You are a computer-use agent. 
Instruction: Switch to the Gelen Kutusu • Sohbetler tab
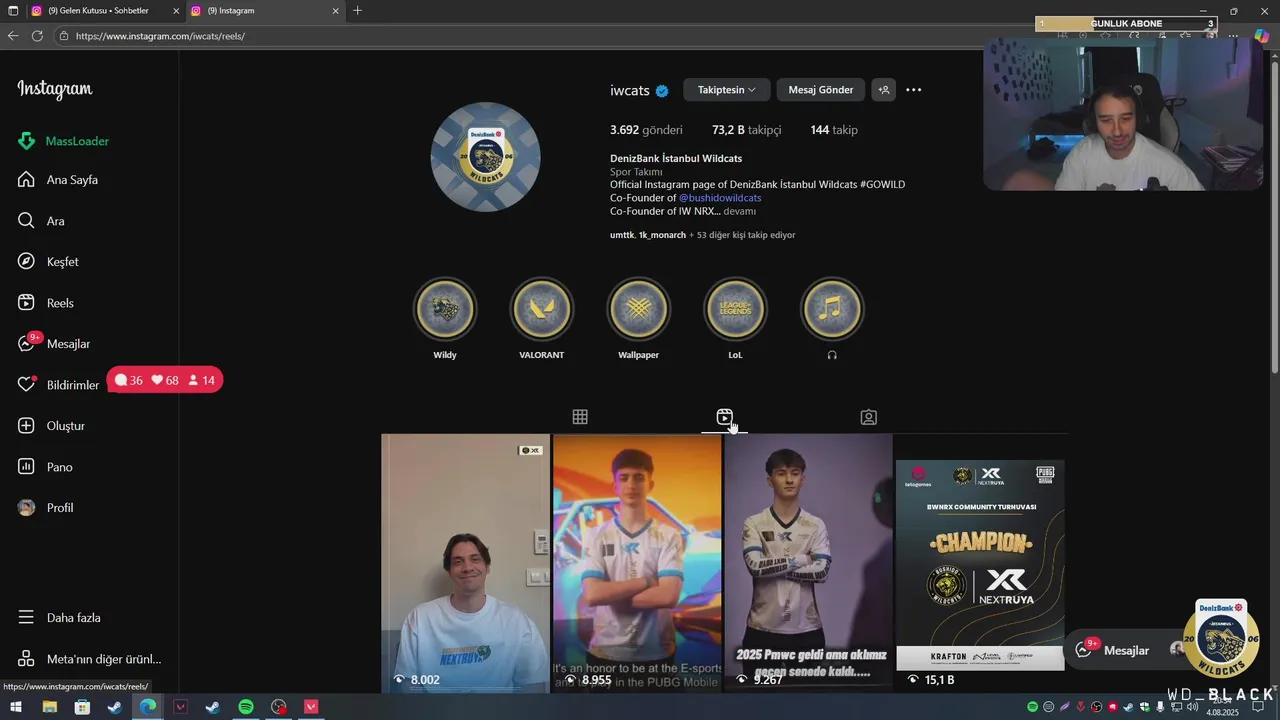pos(98,11)
